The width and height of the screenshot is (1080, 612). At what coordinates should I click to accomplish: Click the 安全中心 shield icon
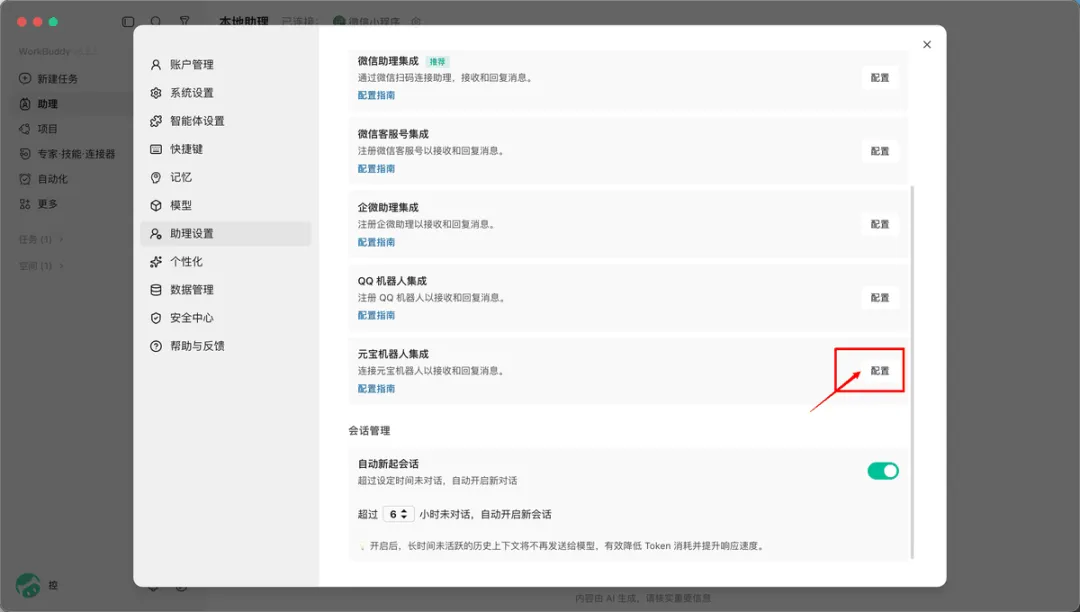[x=156, y=318]
